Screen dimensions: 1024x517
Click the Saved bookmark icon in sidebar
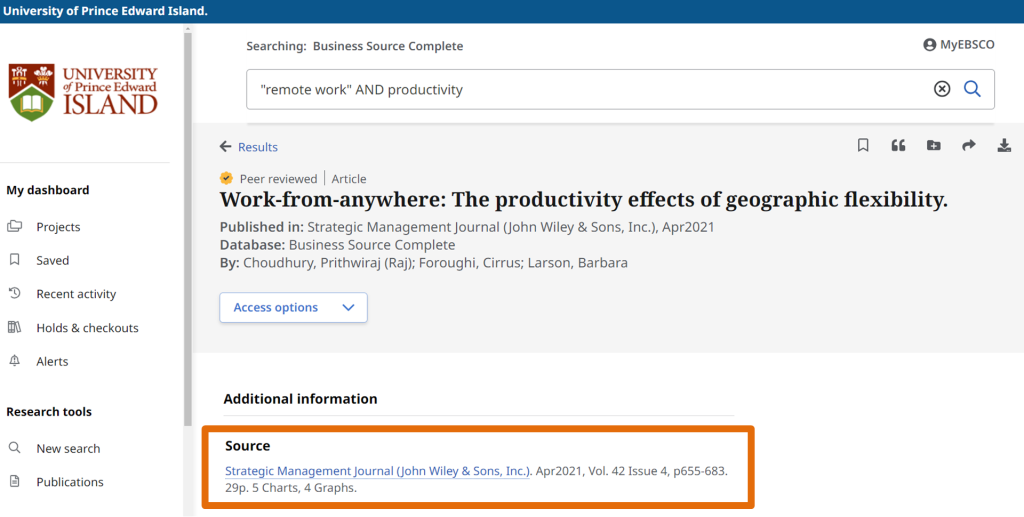[x=14, y=260]
